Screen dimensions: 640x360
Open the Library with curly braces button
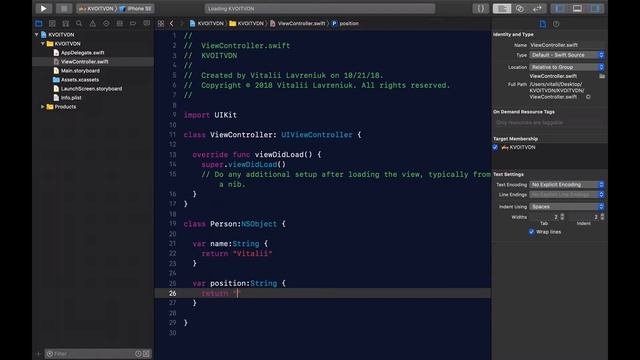point(480,8)
